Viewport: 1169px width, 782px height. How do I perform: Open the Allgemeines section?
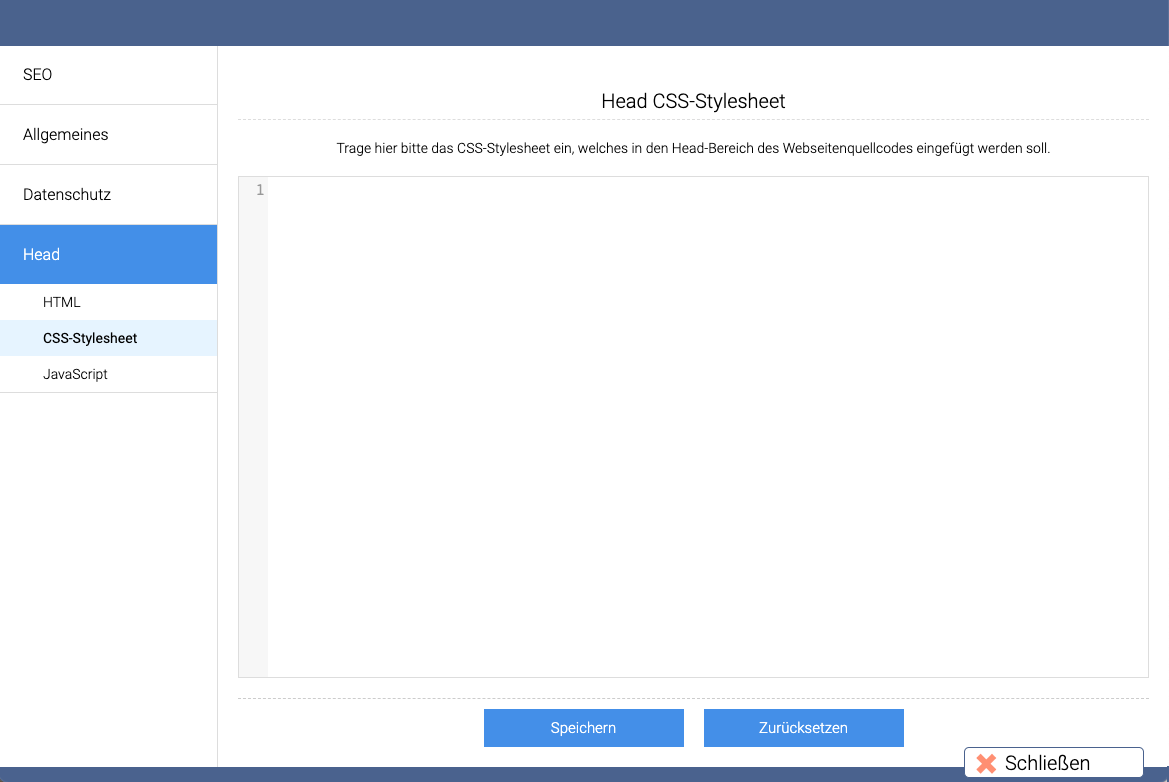pos(108,135)
